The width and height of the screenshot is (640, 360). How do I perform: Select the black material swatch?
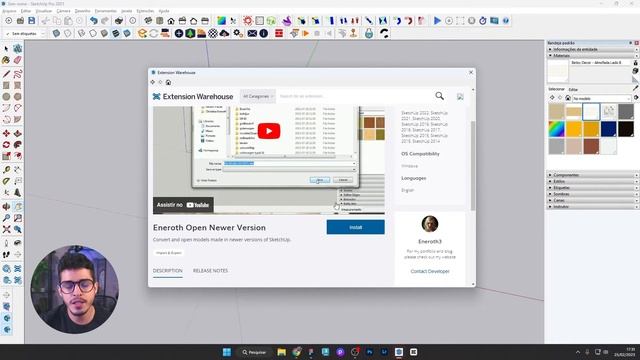[625, 129]
